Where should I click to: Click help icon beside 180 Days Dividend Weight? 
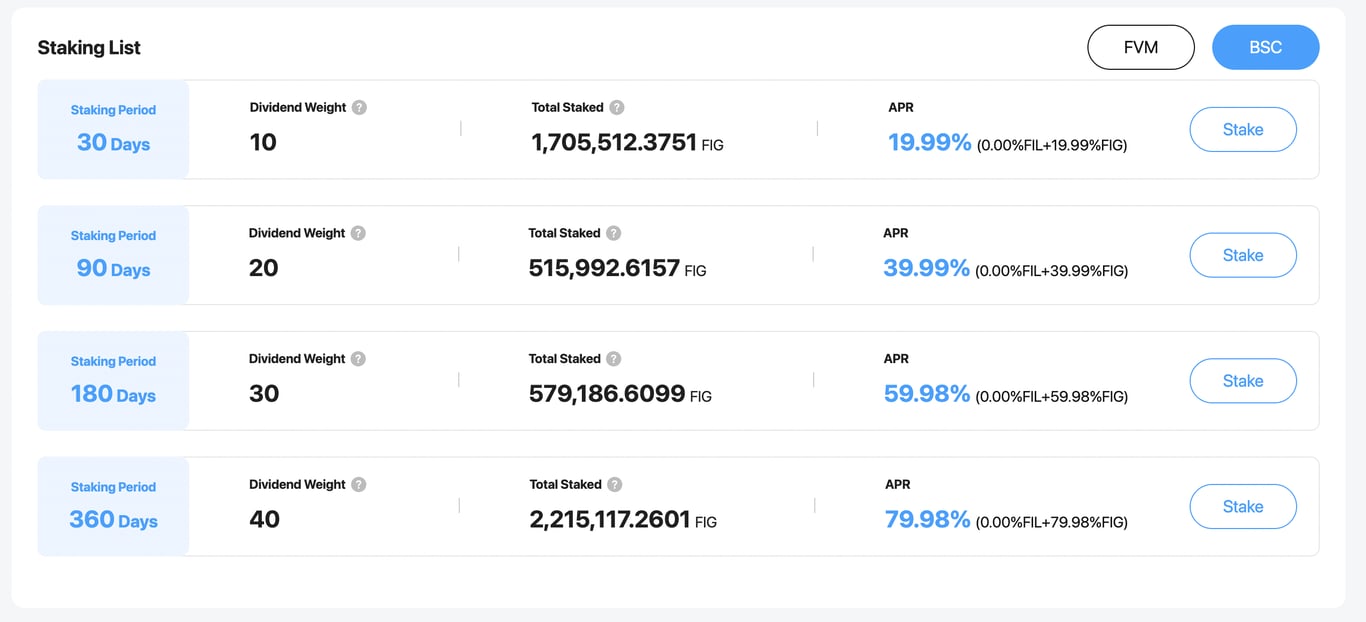(358, 359)
